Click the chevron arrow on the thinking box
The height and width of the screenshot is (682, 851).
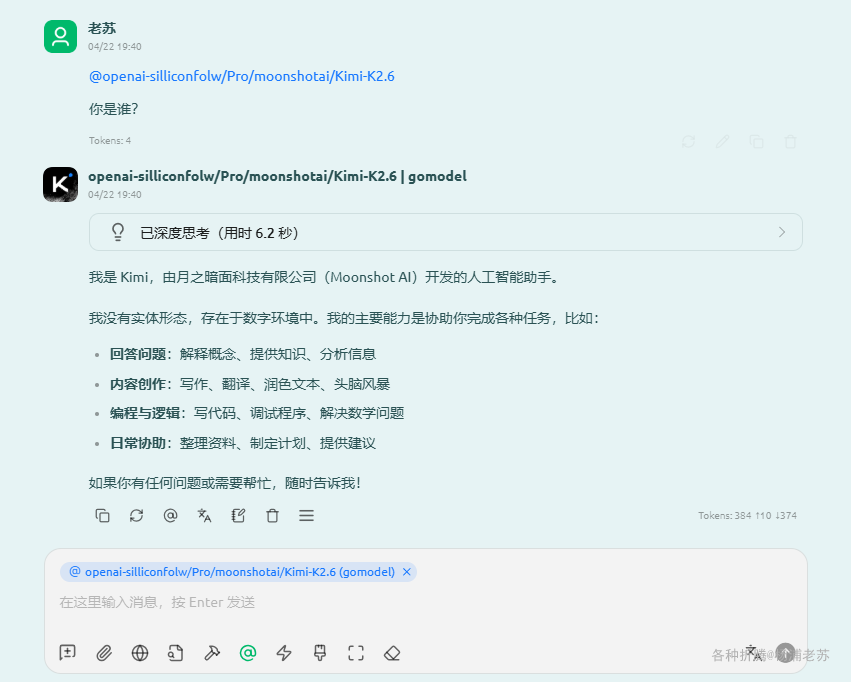(x=782, y=232)
